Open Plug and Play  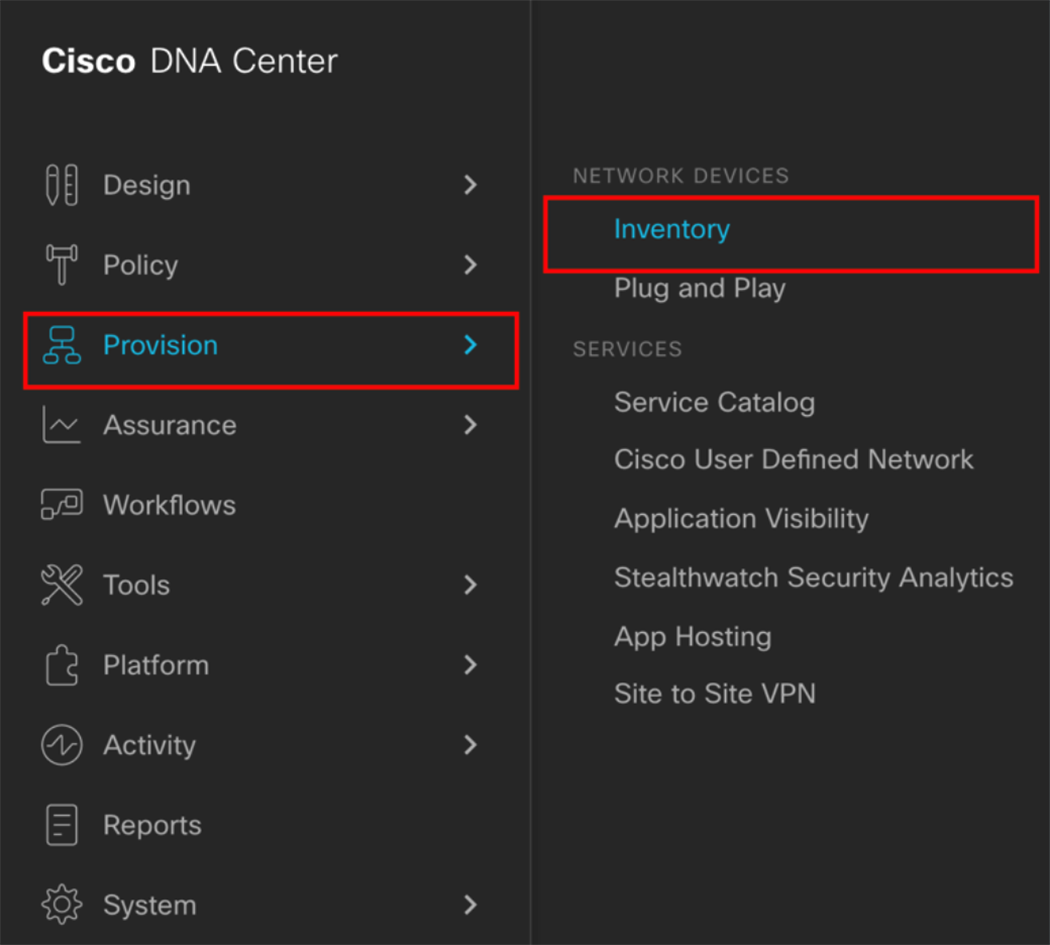pyautogui.click(x=700, y=289)
